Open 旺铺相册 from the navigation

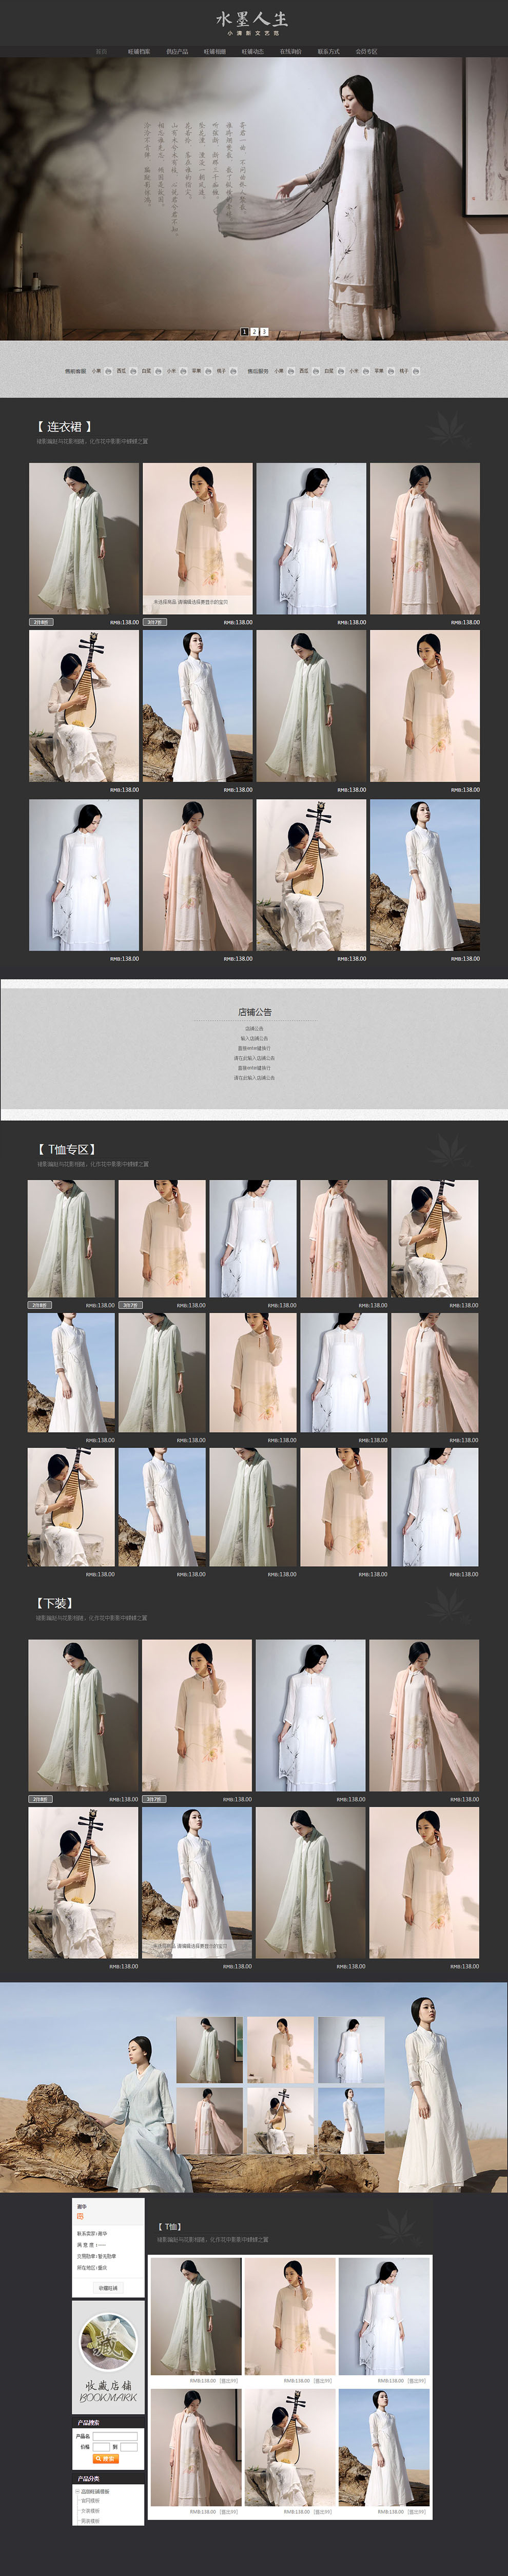coord(215,51)
